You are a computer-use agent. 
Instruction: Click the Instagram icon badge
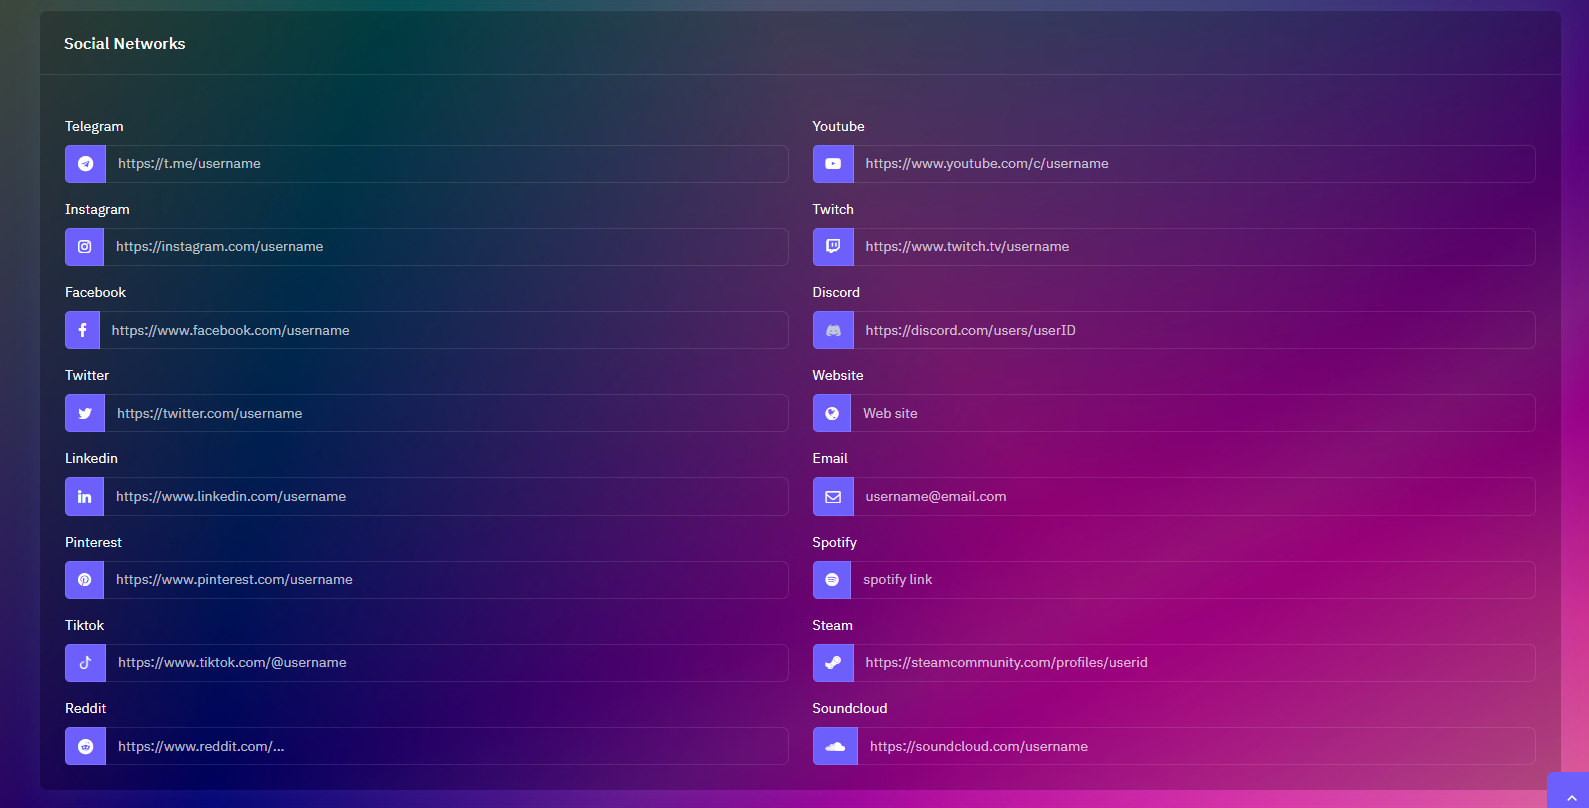point(85,247)
